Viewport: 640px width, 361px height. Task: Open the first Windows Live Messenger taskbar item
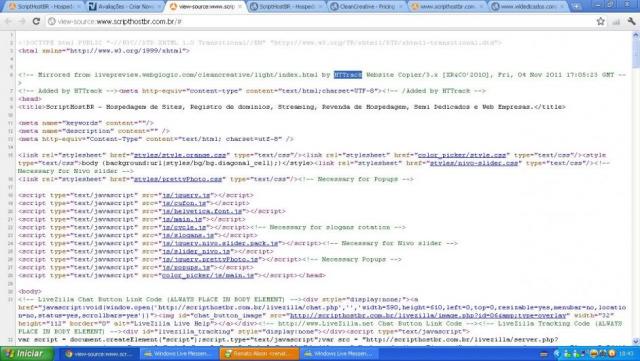180,354
